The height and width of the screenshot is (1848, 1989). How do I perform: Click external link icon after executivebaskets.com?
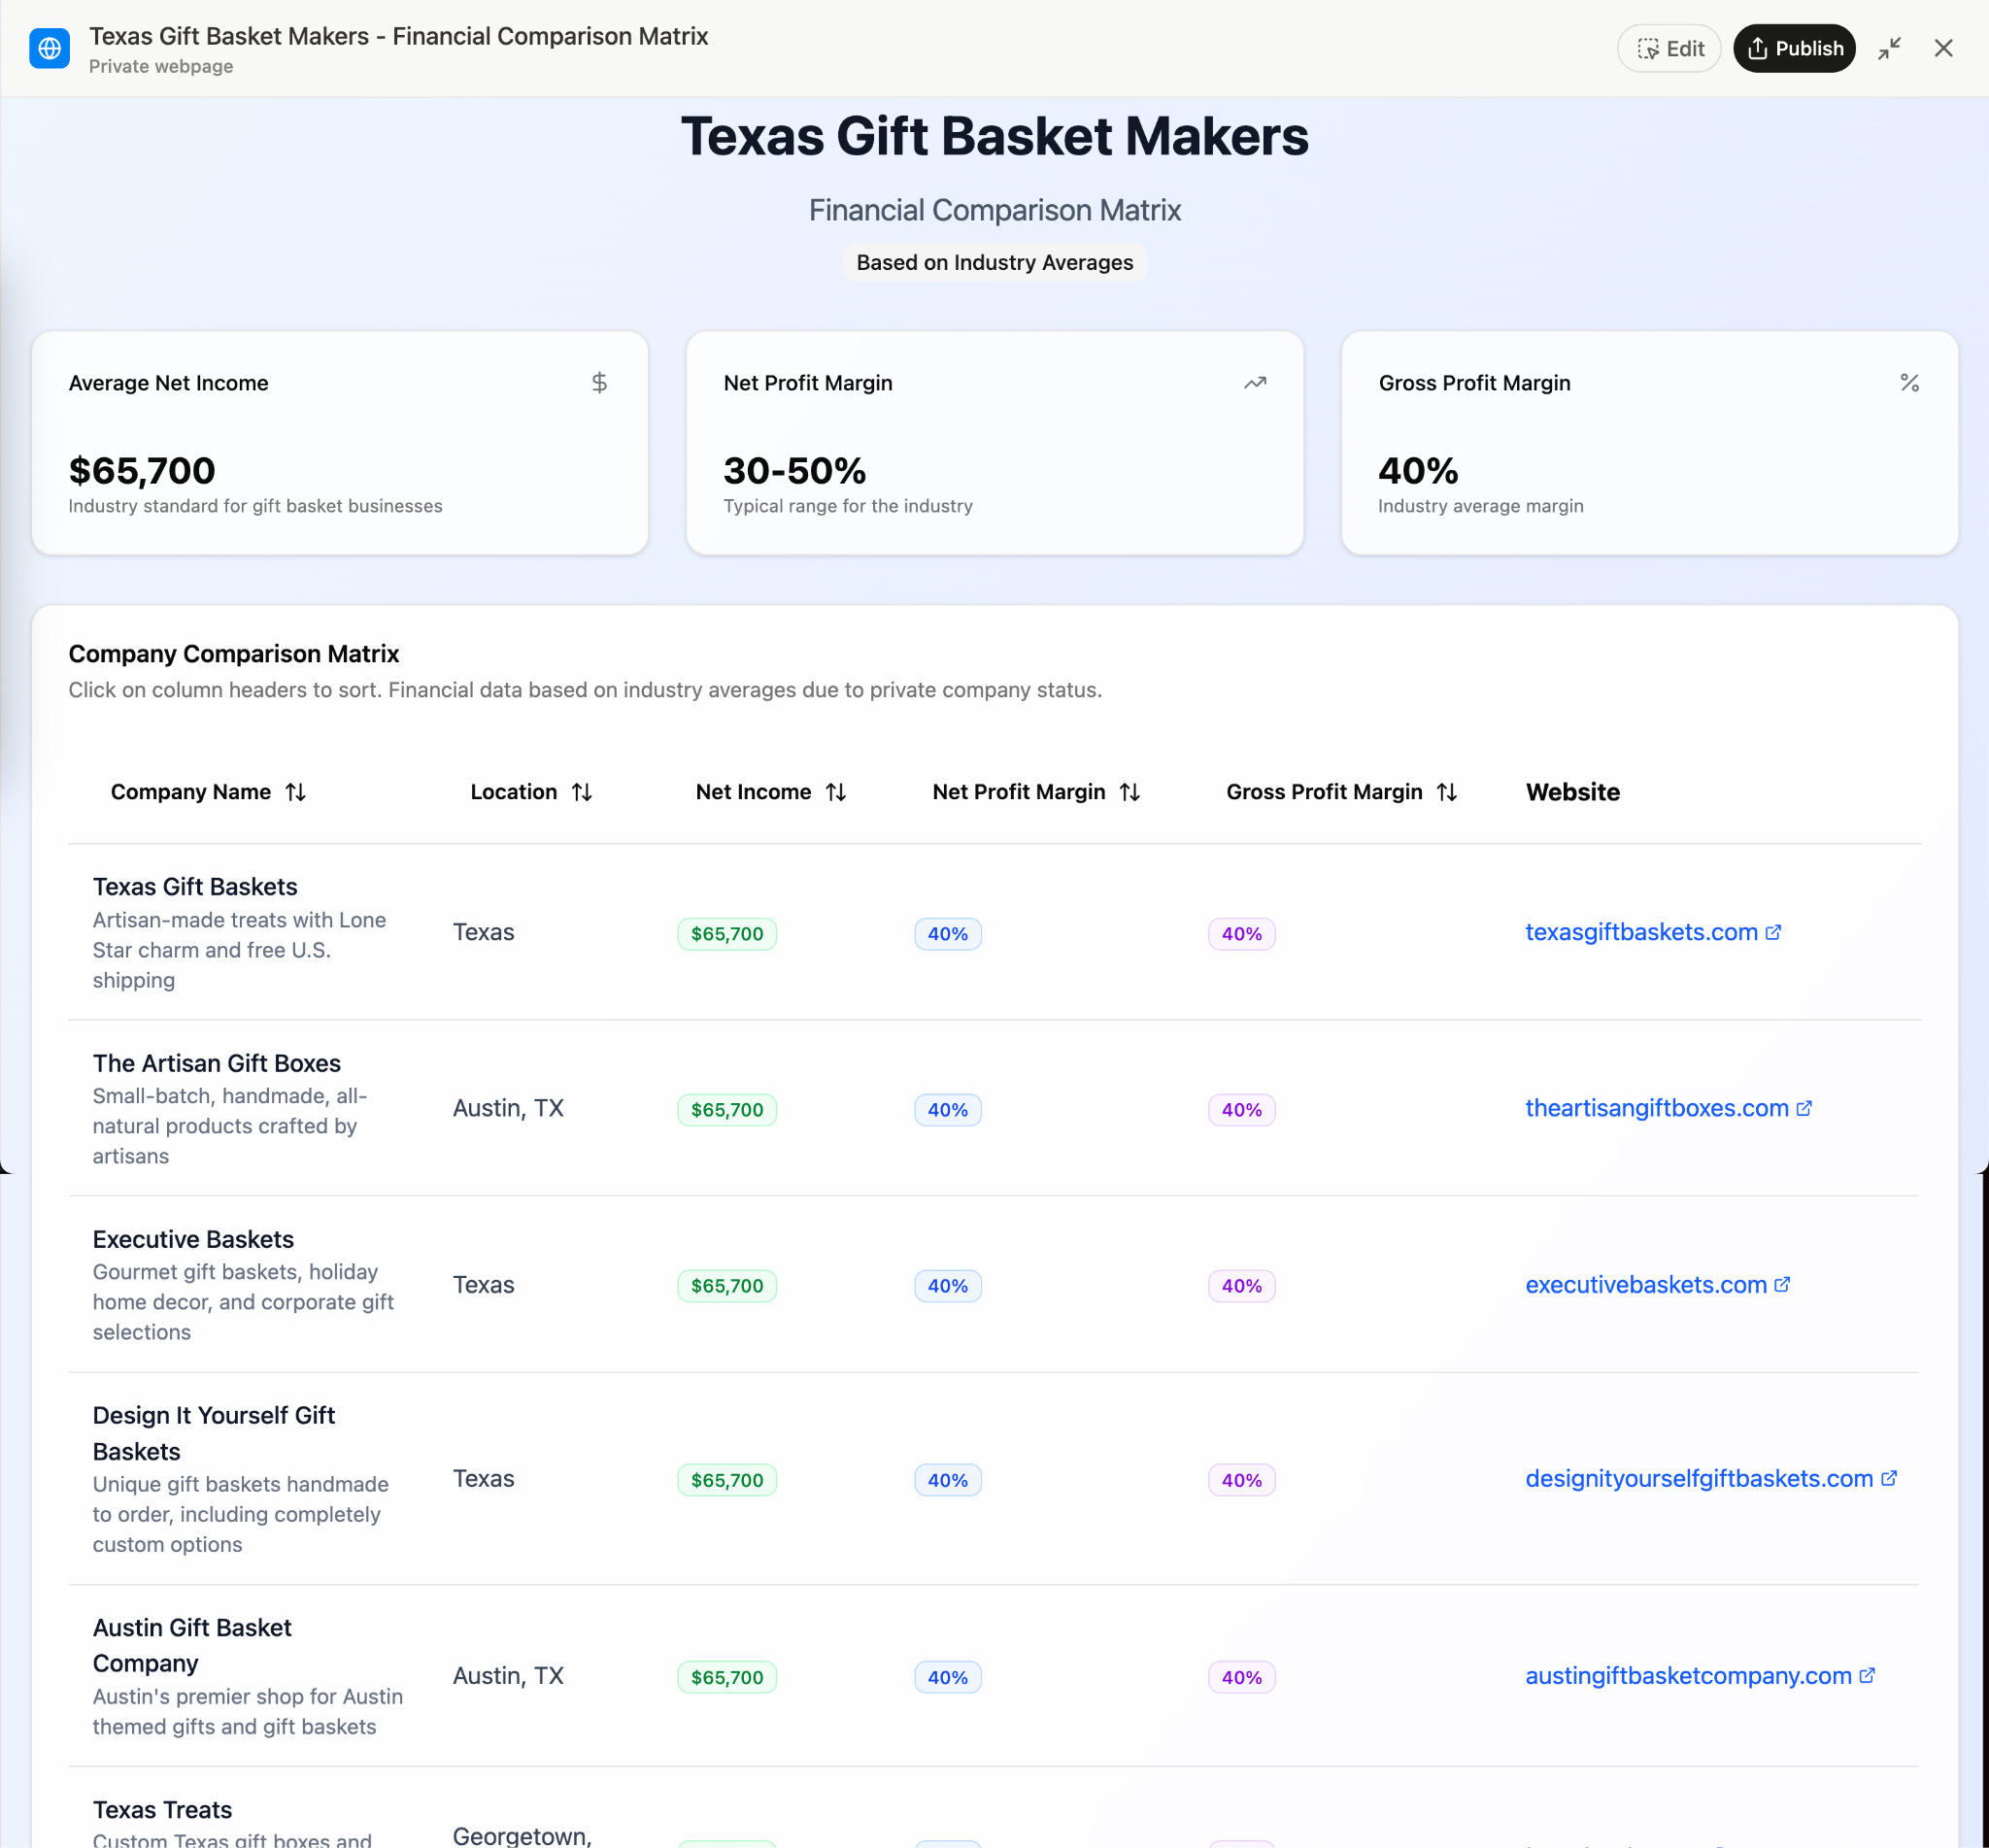[1782, 1284]
